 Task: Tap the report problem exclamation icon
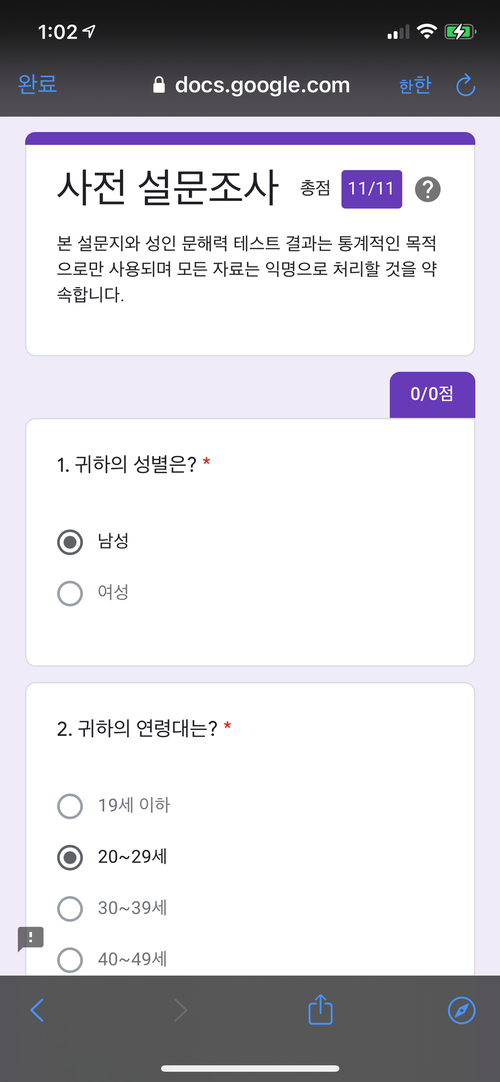click(x=31, y=938)
